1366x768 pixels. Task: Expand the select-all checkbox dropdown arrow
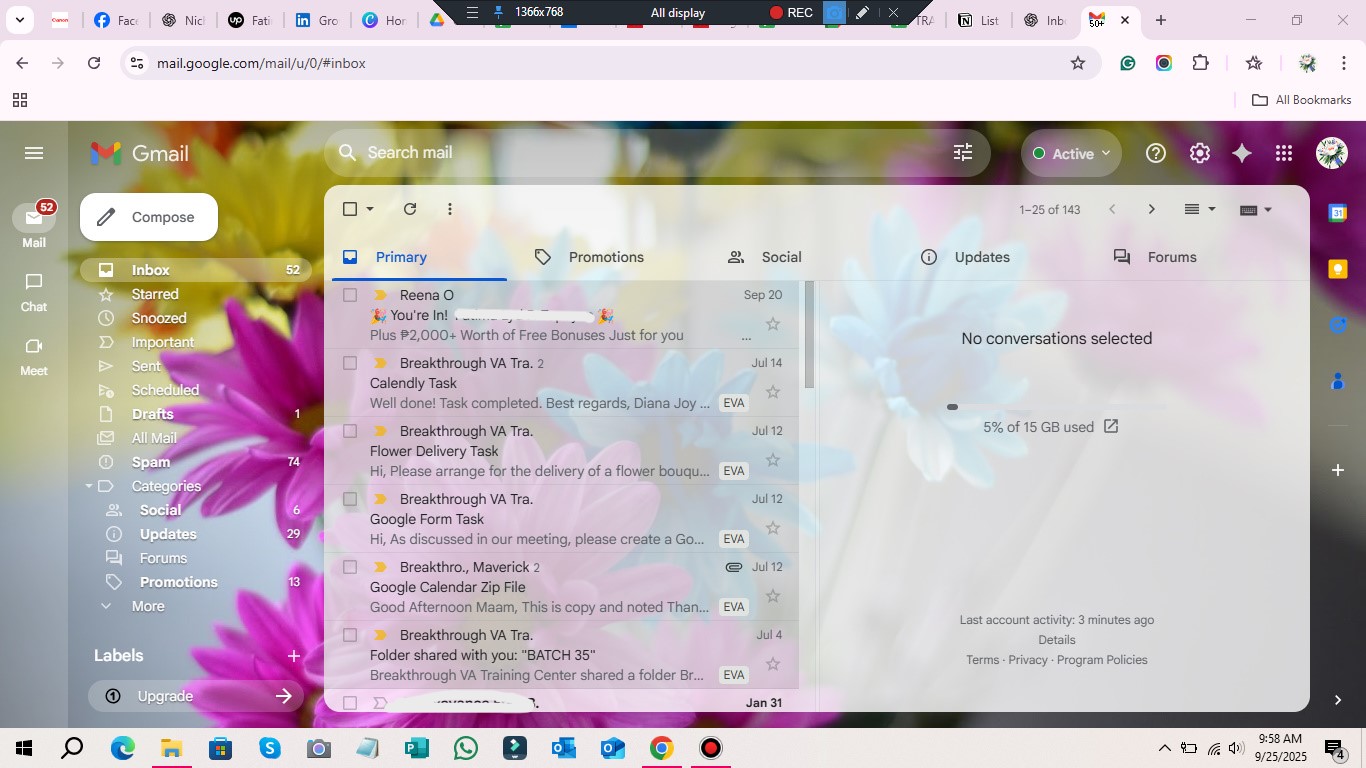pyautogui.click(x=370, y=209)
